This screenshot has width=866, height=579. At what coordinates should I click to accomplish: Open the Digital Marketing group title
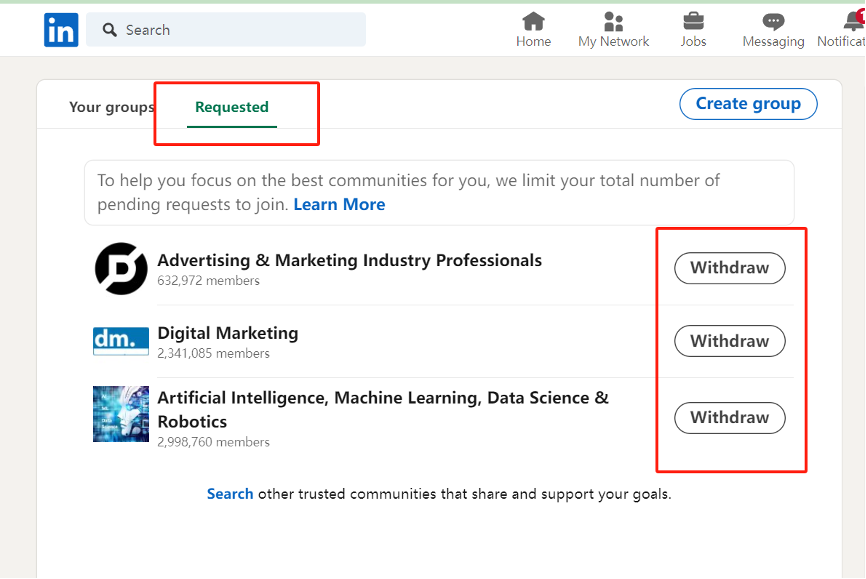click(x=228, y=333)
